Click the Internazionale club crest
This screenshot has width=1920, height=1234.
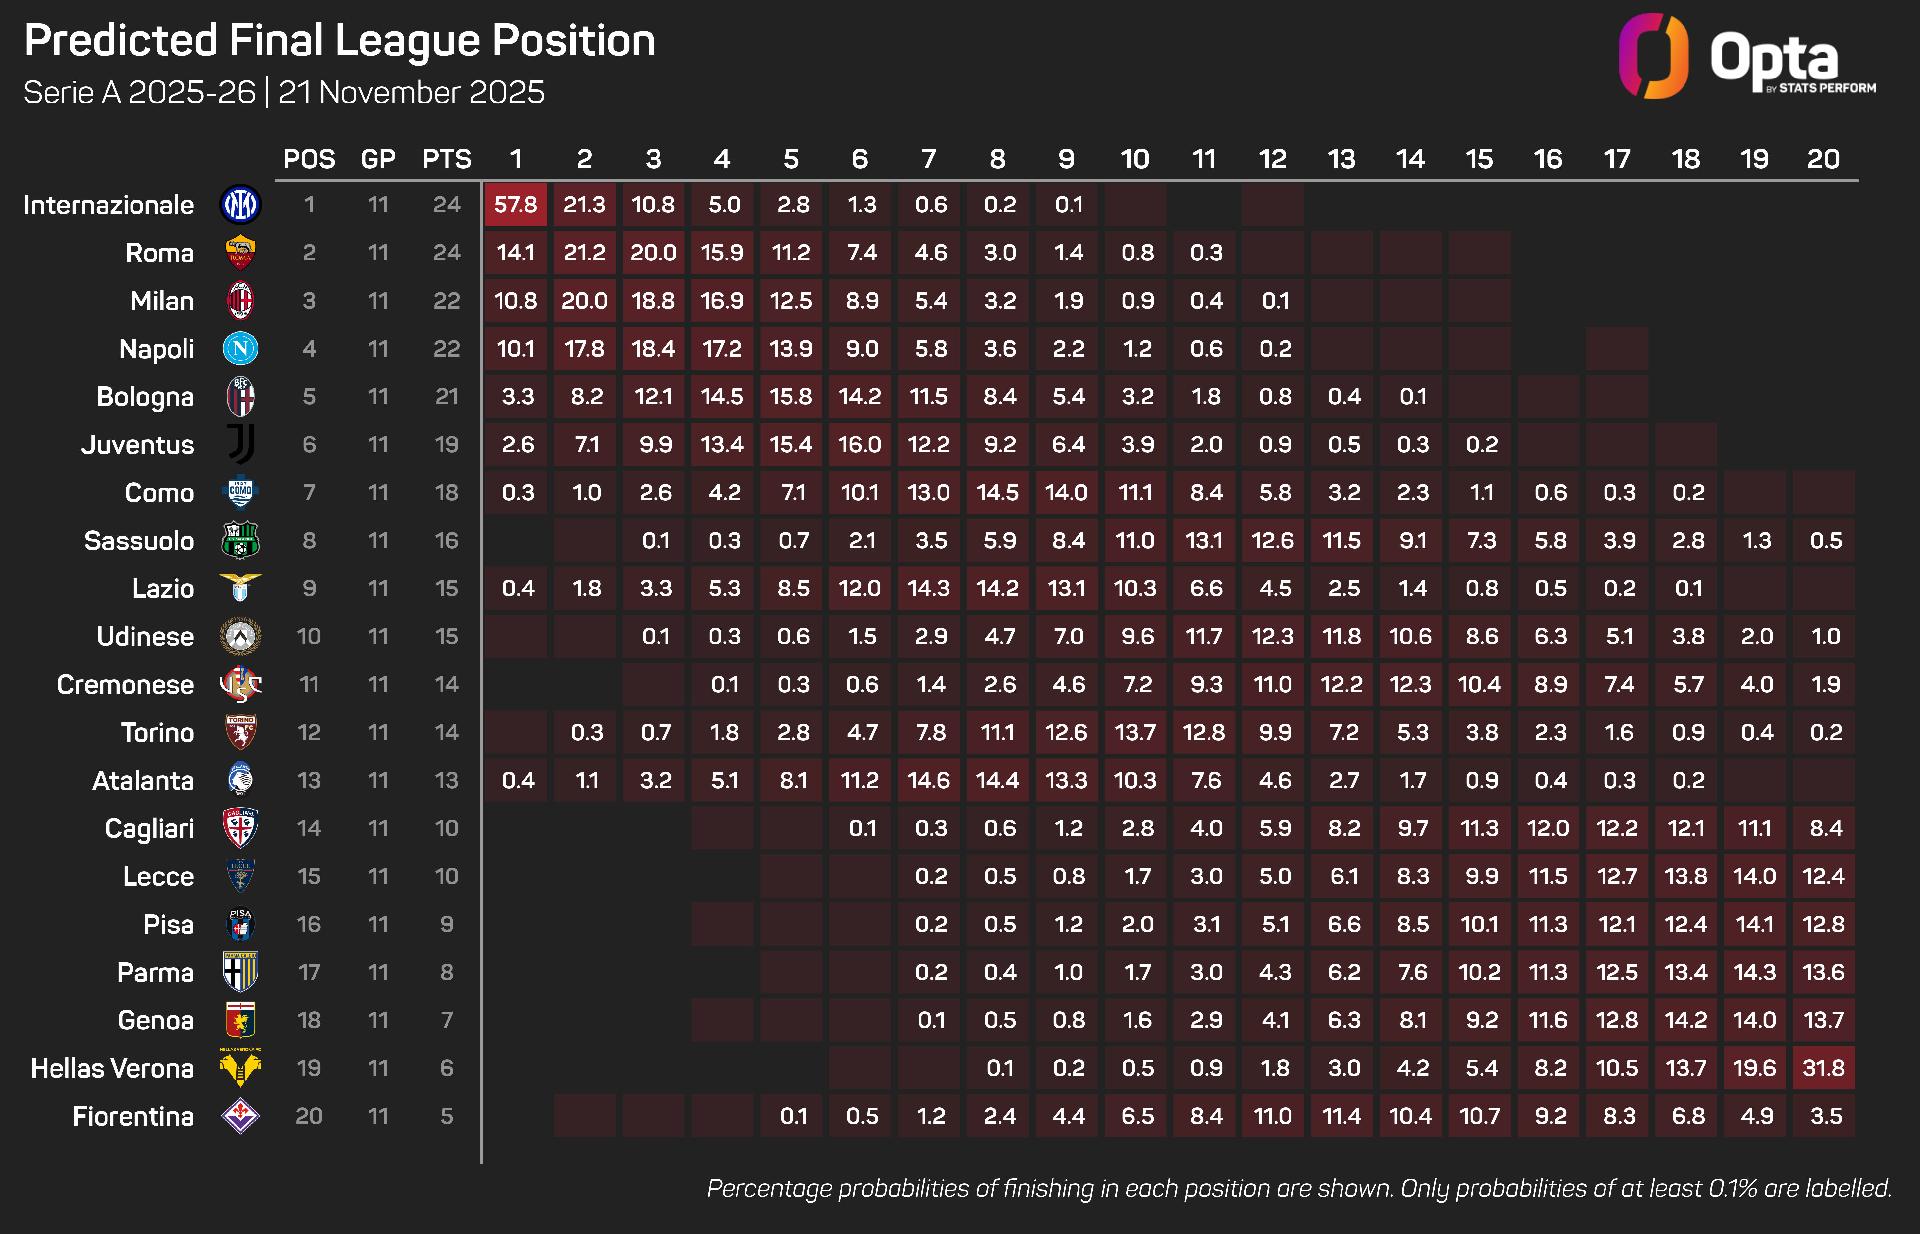coord(240,205)
